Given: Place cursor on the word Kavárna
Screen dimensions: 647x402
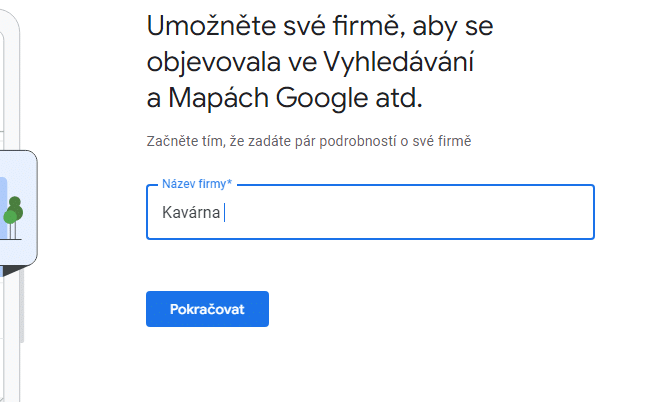Looking at the screenshot, I should (x=191, y=213).
